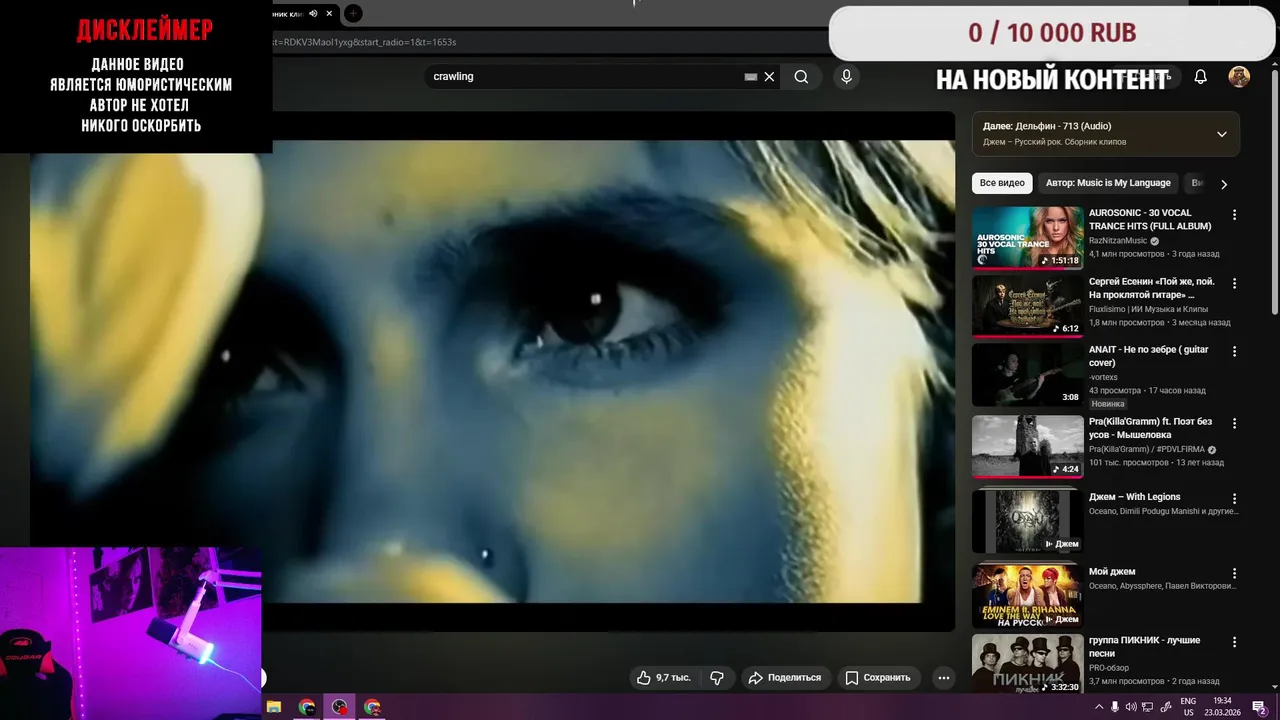
Task: Show next filter chips with arrow
Action: point(1223,184)
